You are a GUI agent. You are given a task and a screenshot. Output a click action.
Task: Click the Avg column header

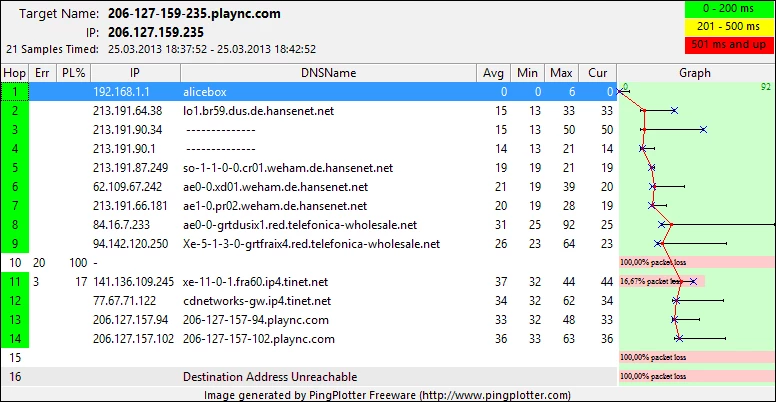pyautogui.click(x=494, y=73)
